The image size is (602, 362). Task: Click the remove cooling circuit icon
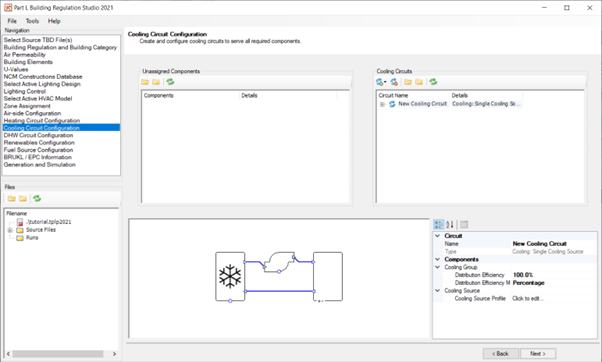click(394, 82)
